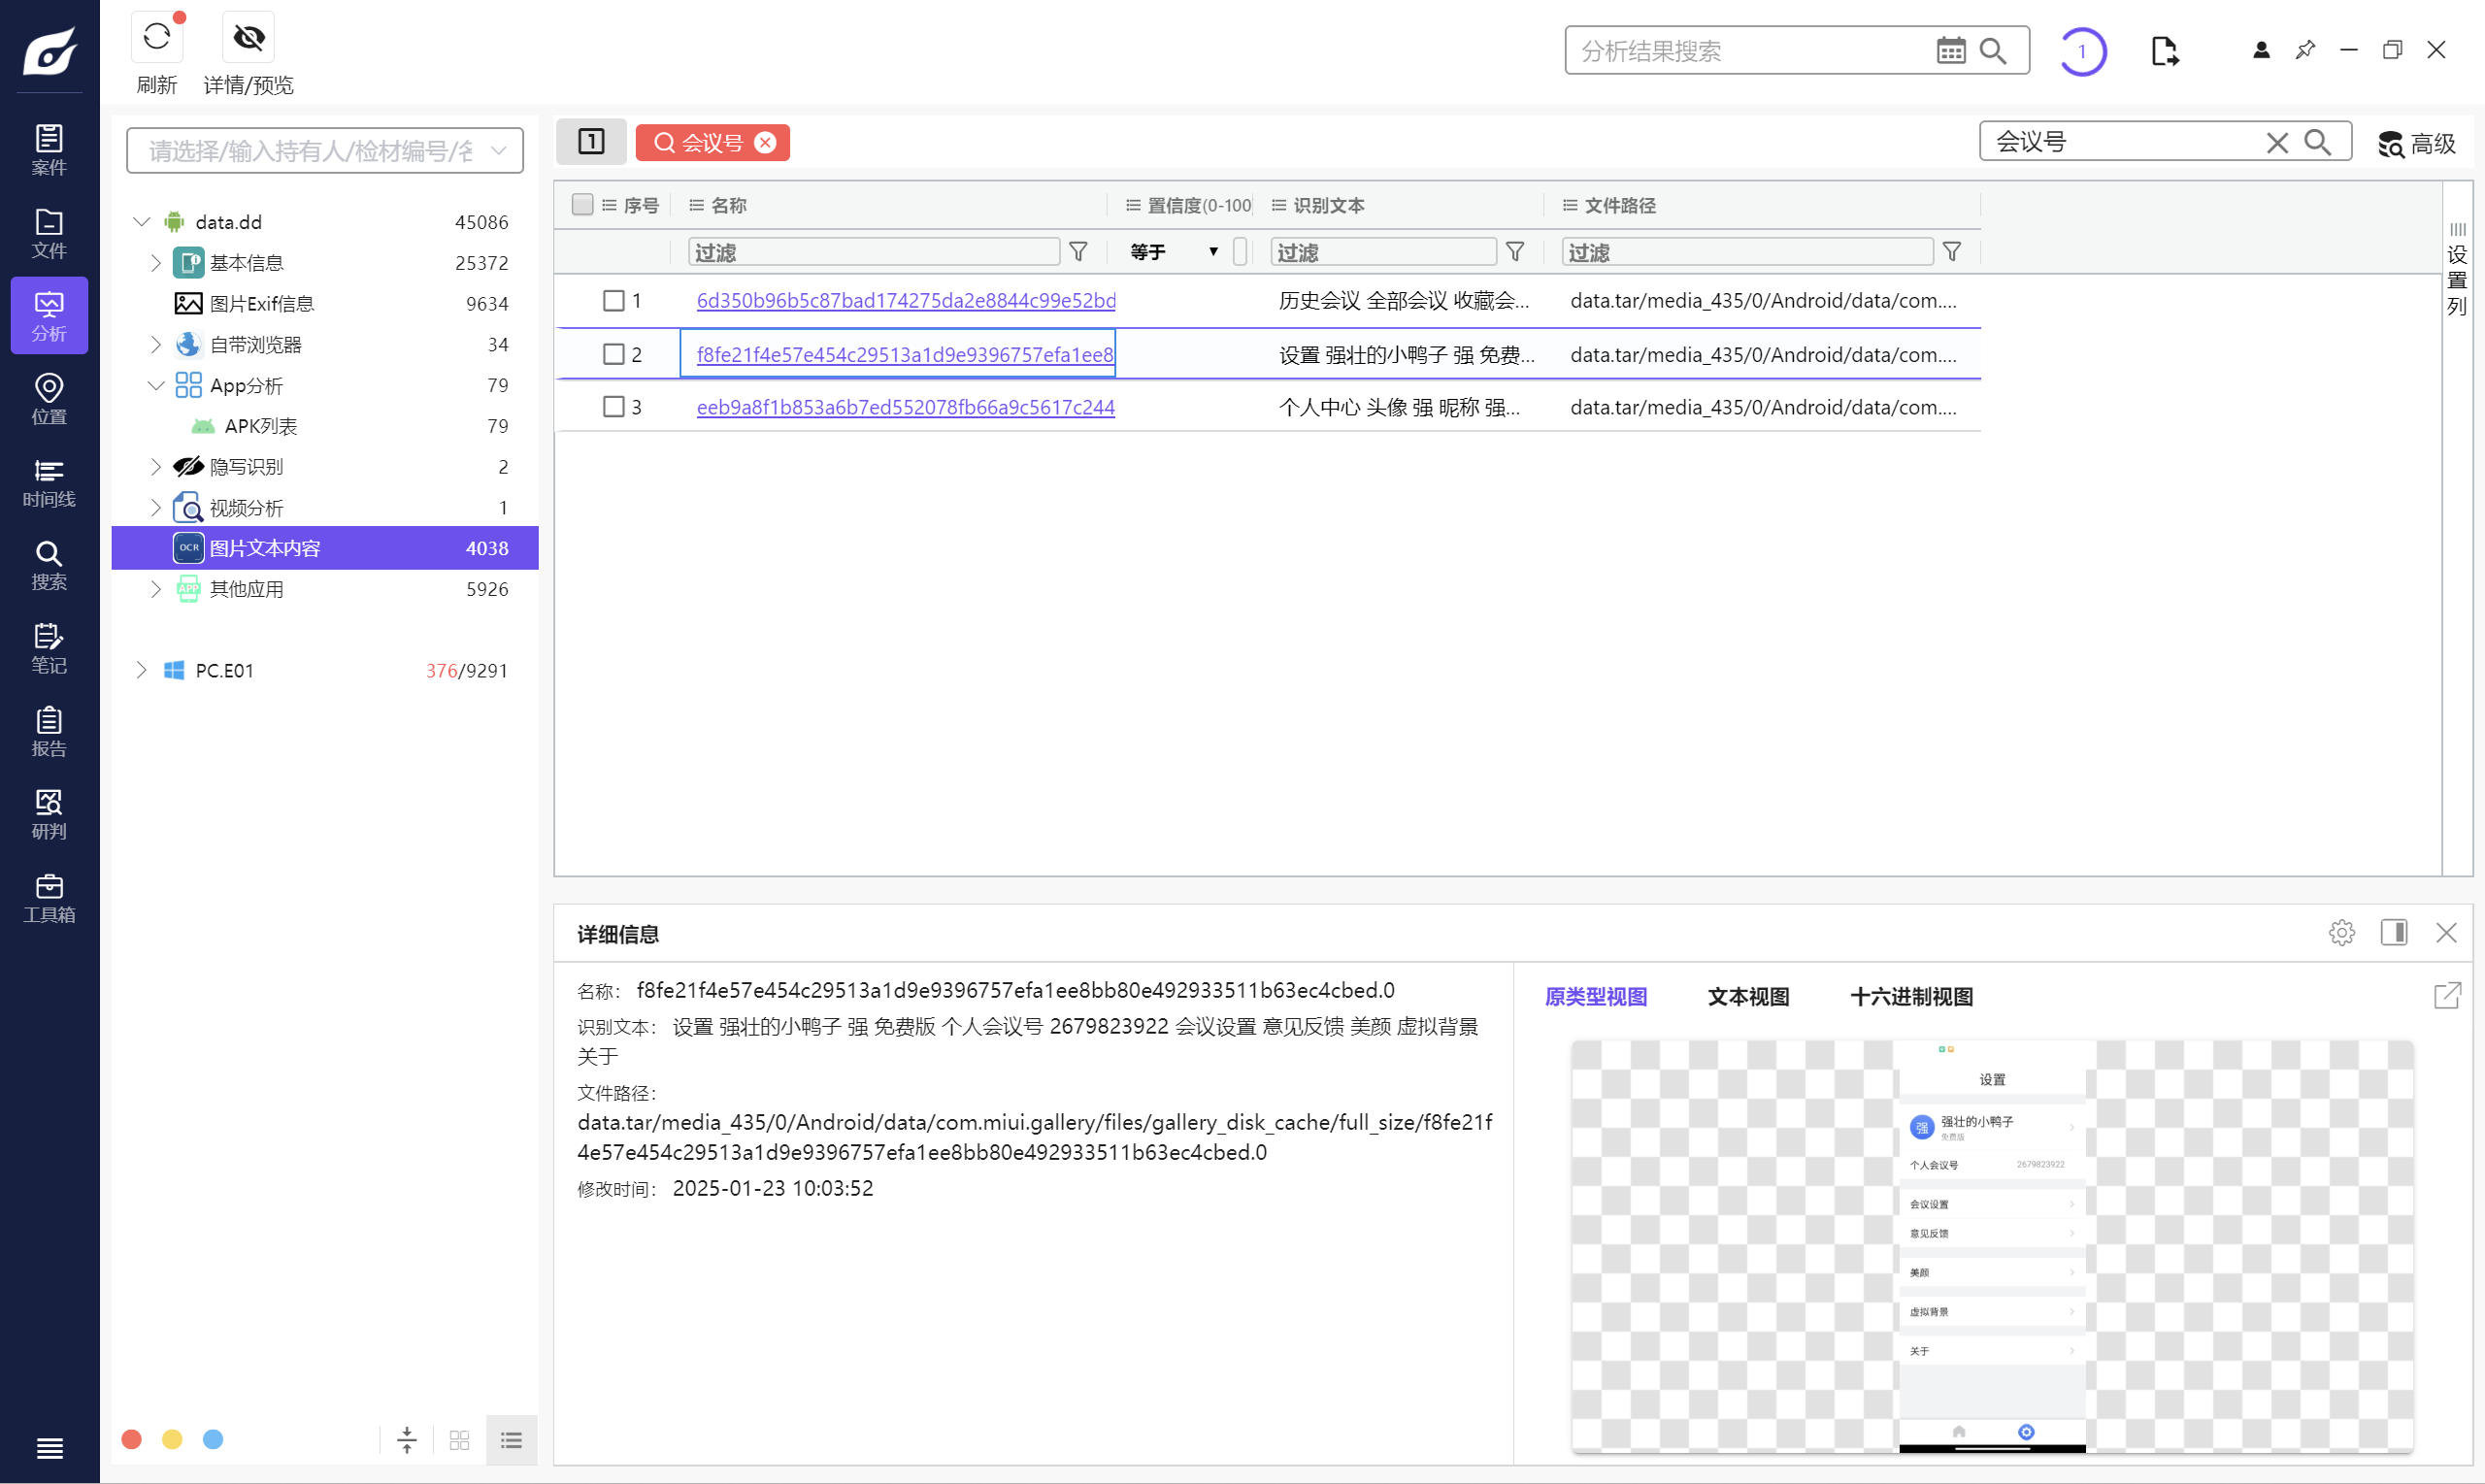Click the pin window icon
Screen dimensions: 2485x1484
2305,49
